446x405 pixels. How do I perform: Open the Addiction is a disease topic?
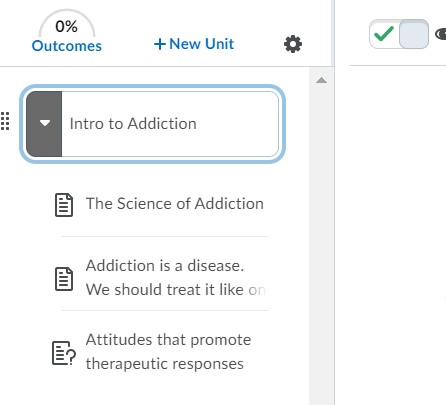pyautogui.click(x=176, y=277)
